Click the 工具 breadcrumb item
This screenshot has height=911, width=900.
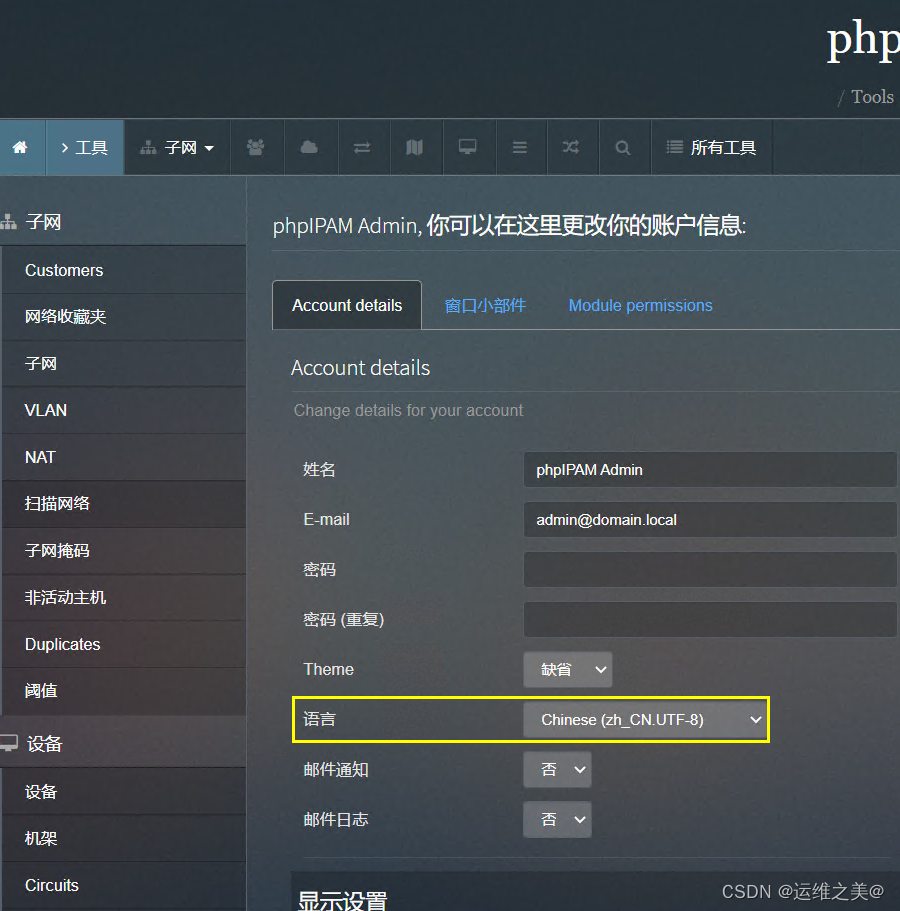point(85,148)
